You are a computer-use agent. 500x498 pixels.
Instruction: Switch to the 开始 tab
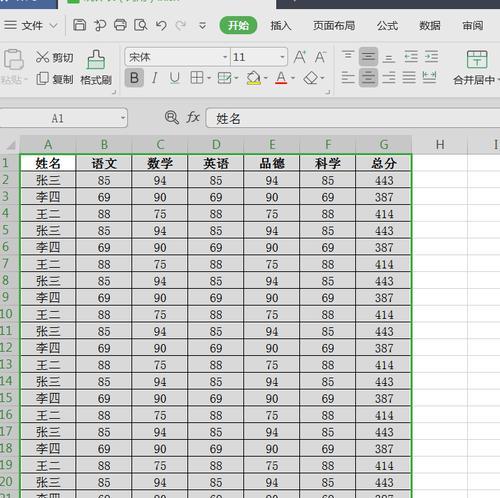point(238,25)
